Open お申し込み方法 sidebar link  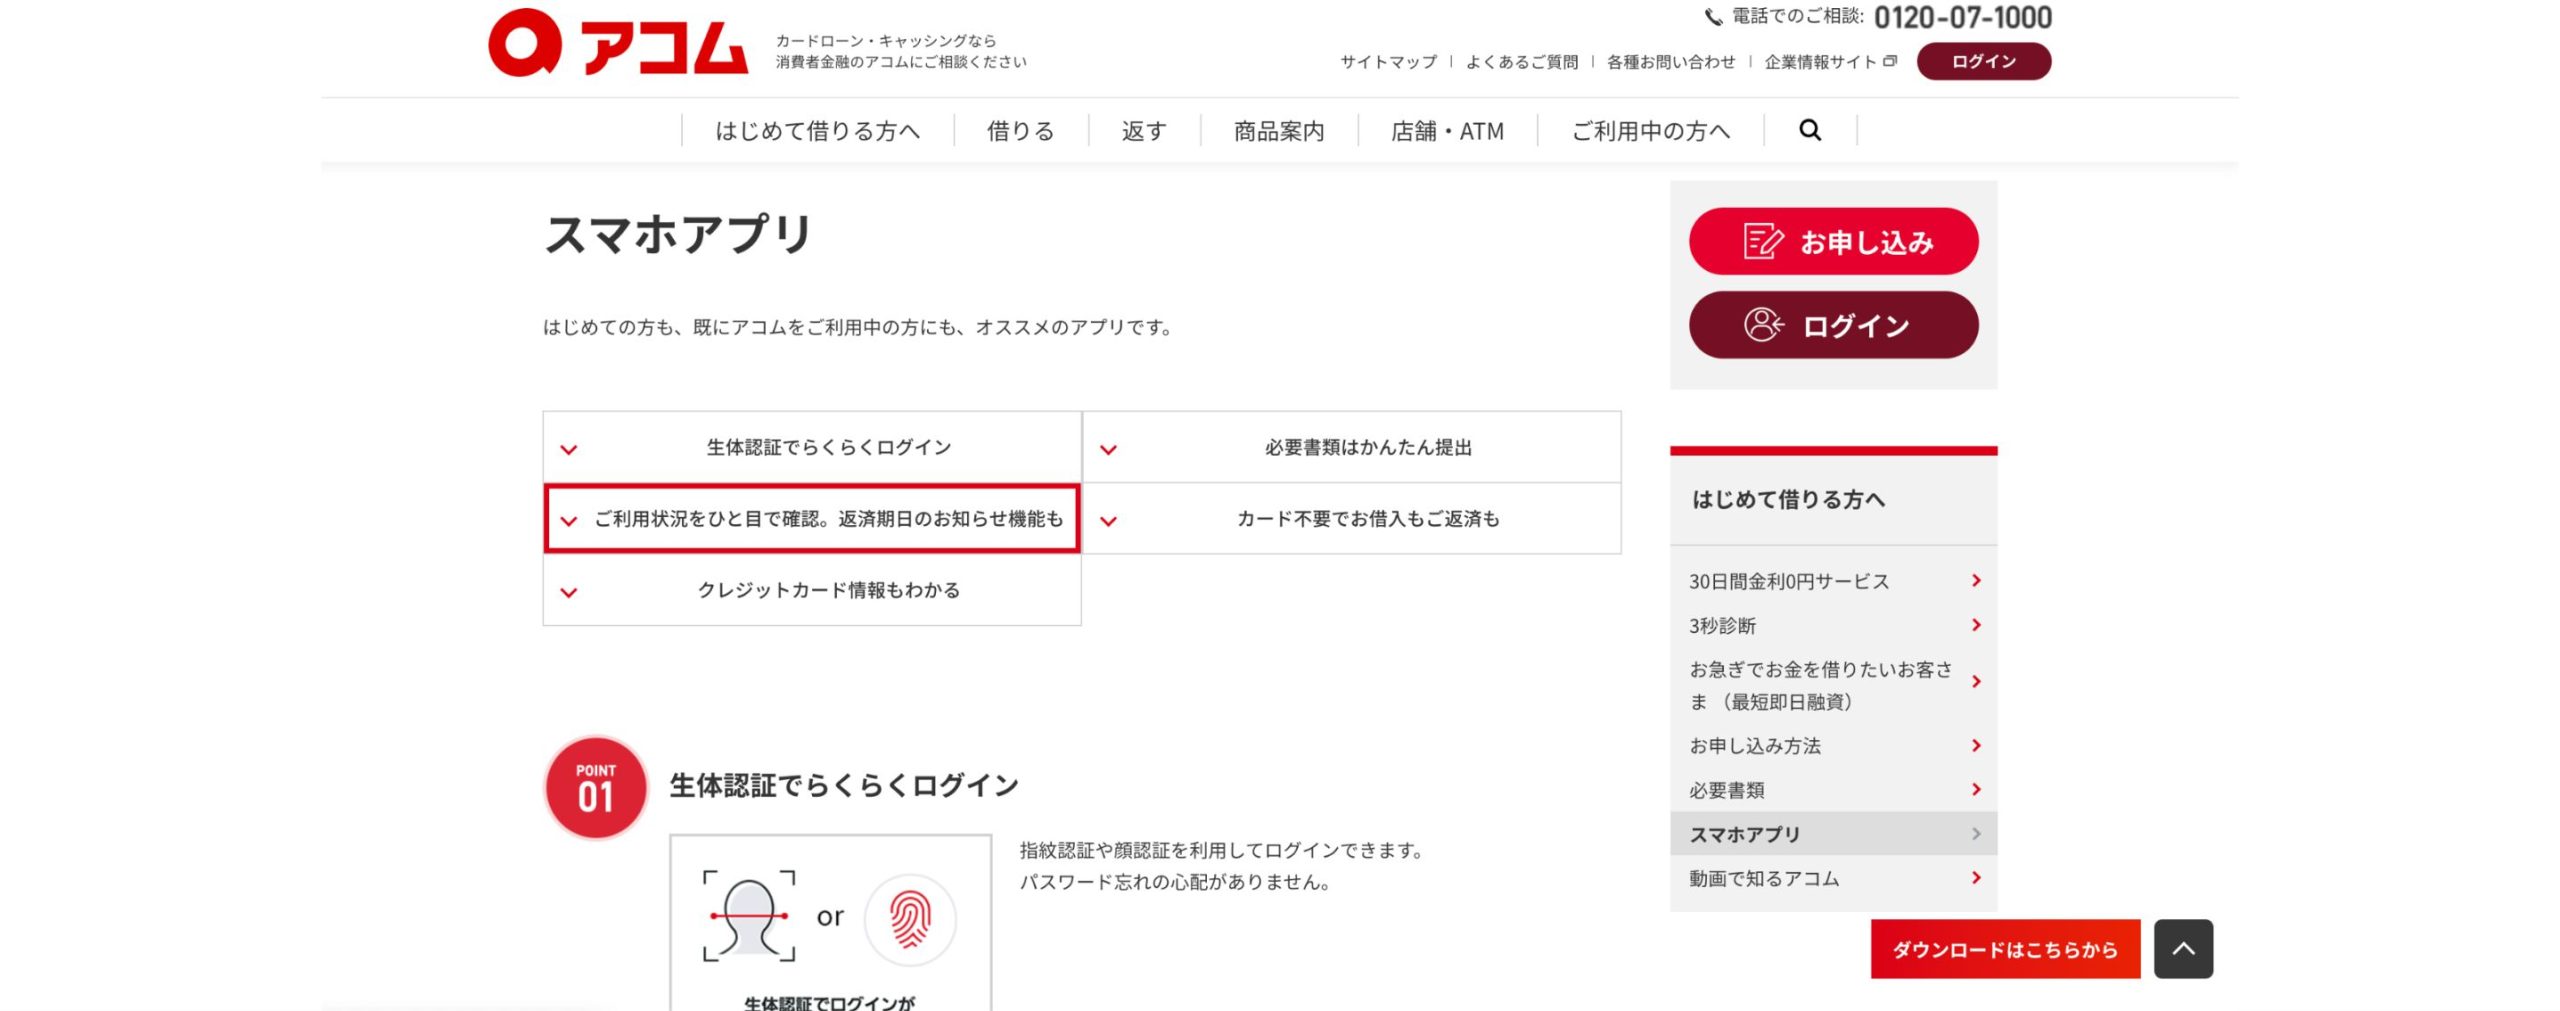[1755, 746]
